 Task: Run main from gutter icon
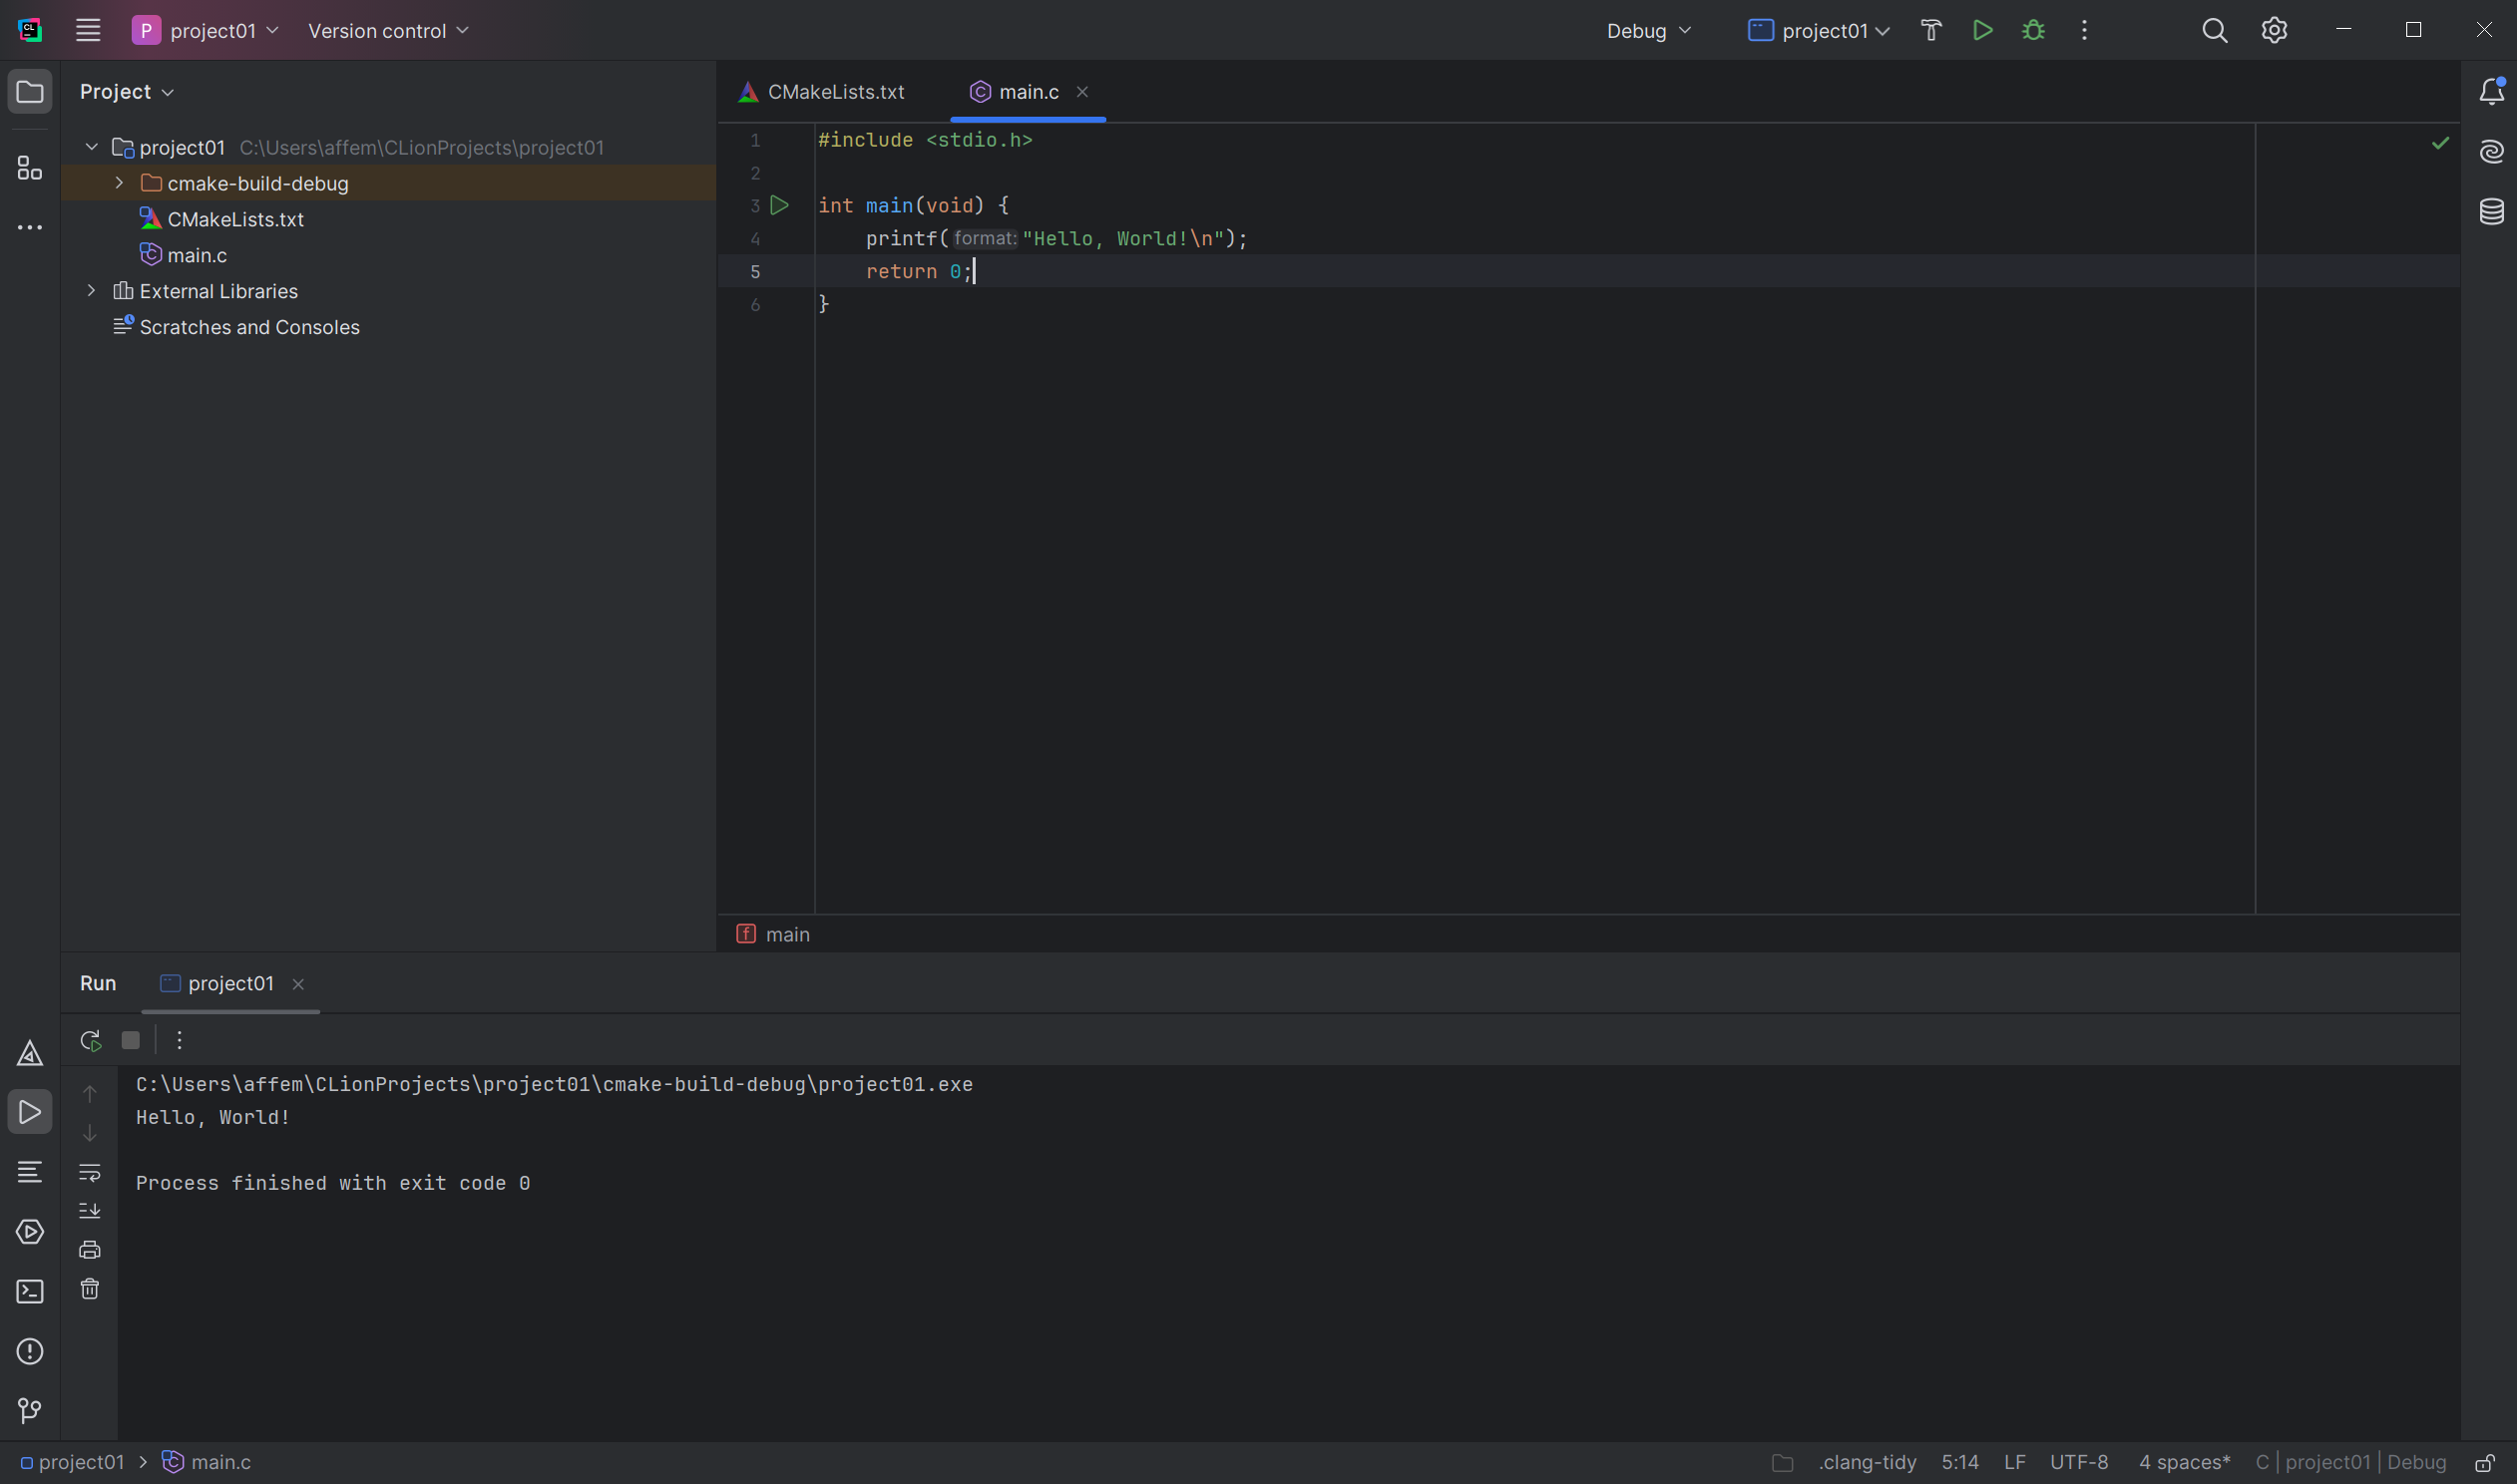(x=780, y=206)
